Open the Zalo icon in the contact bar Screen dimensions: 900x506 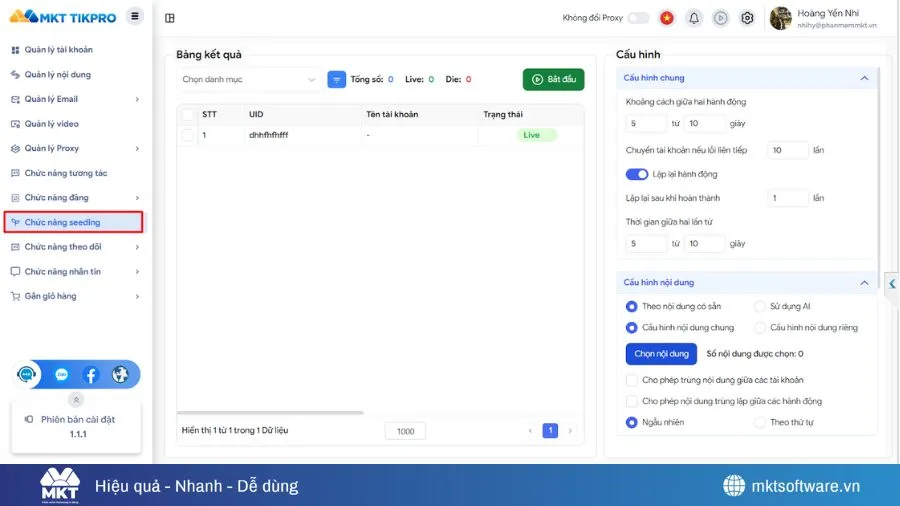61,375
